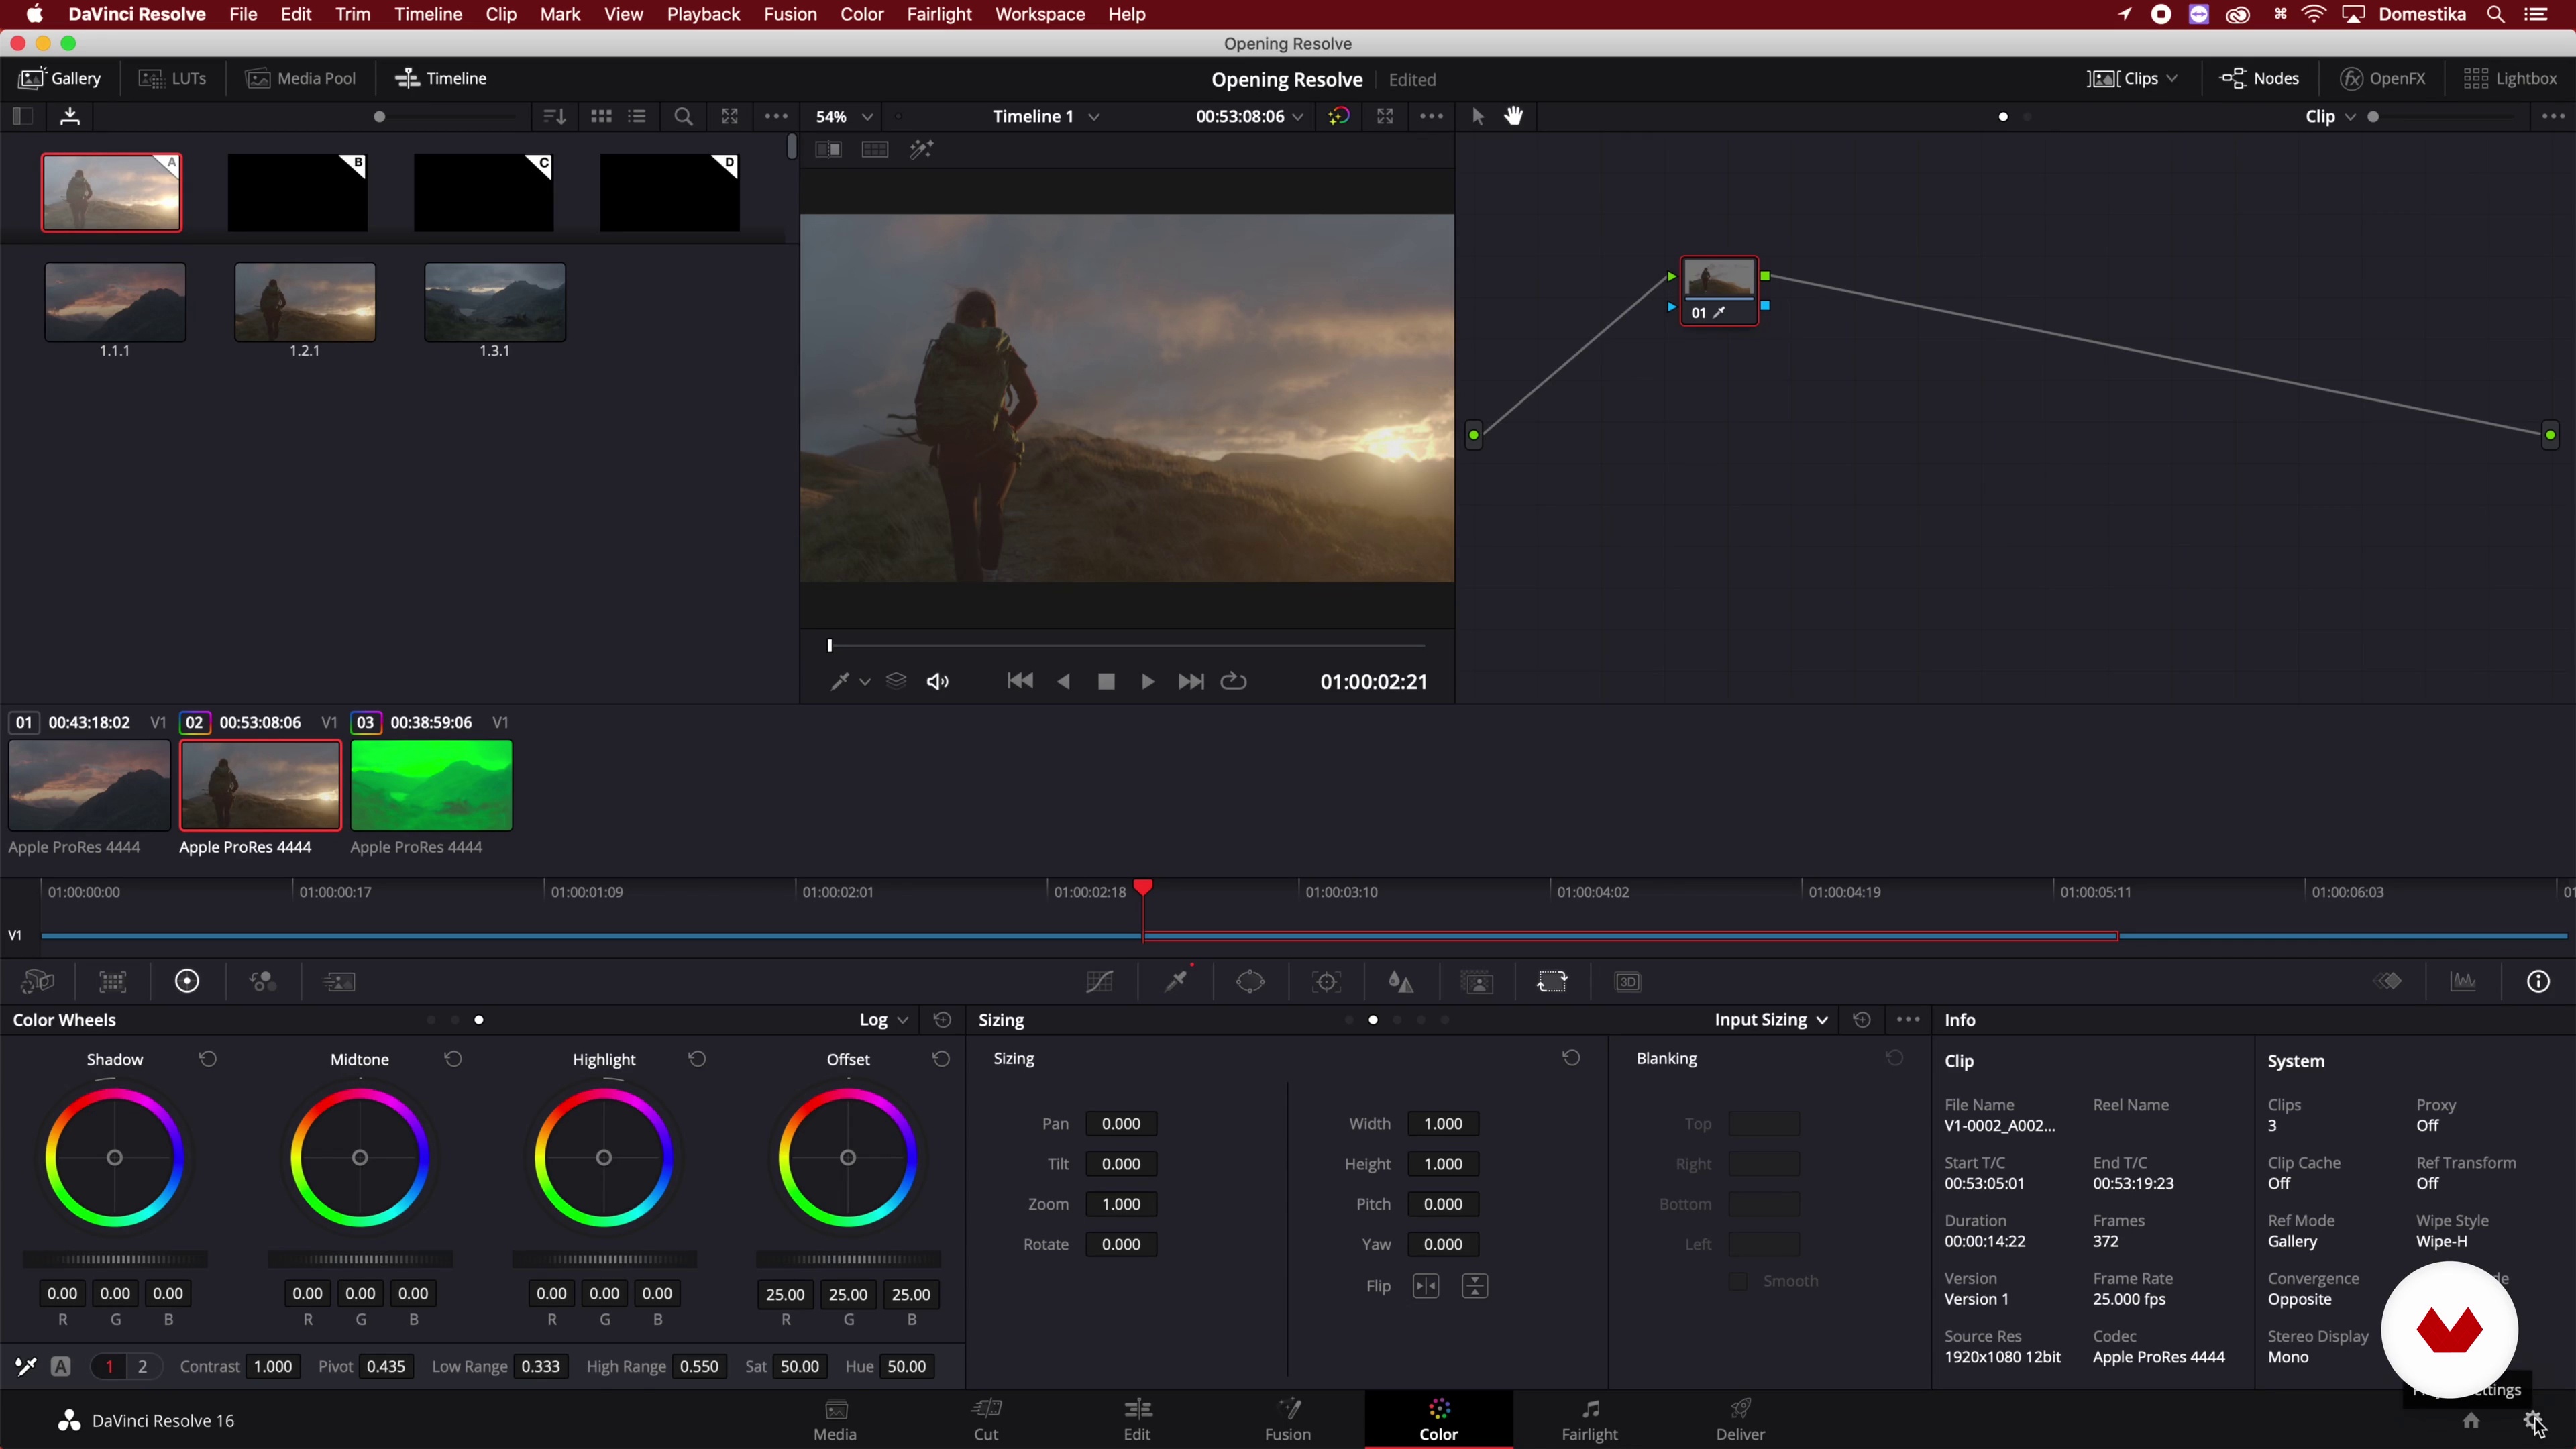Screen dimensions: 2576x1449
Task: Click the Midtone master wheel slider
Action: tap(360, 1260)
